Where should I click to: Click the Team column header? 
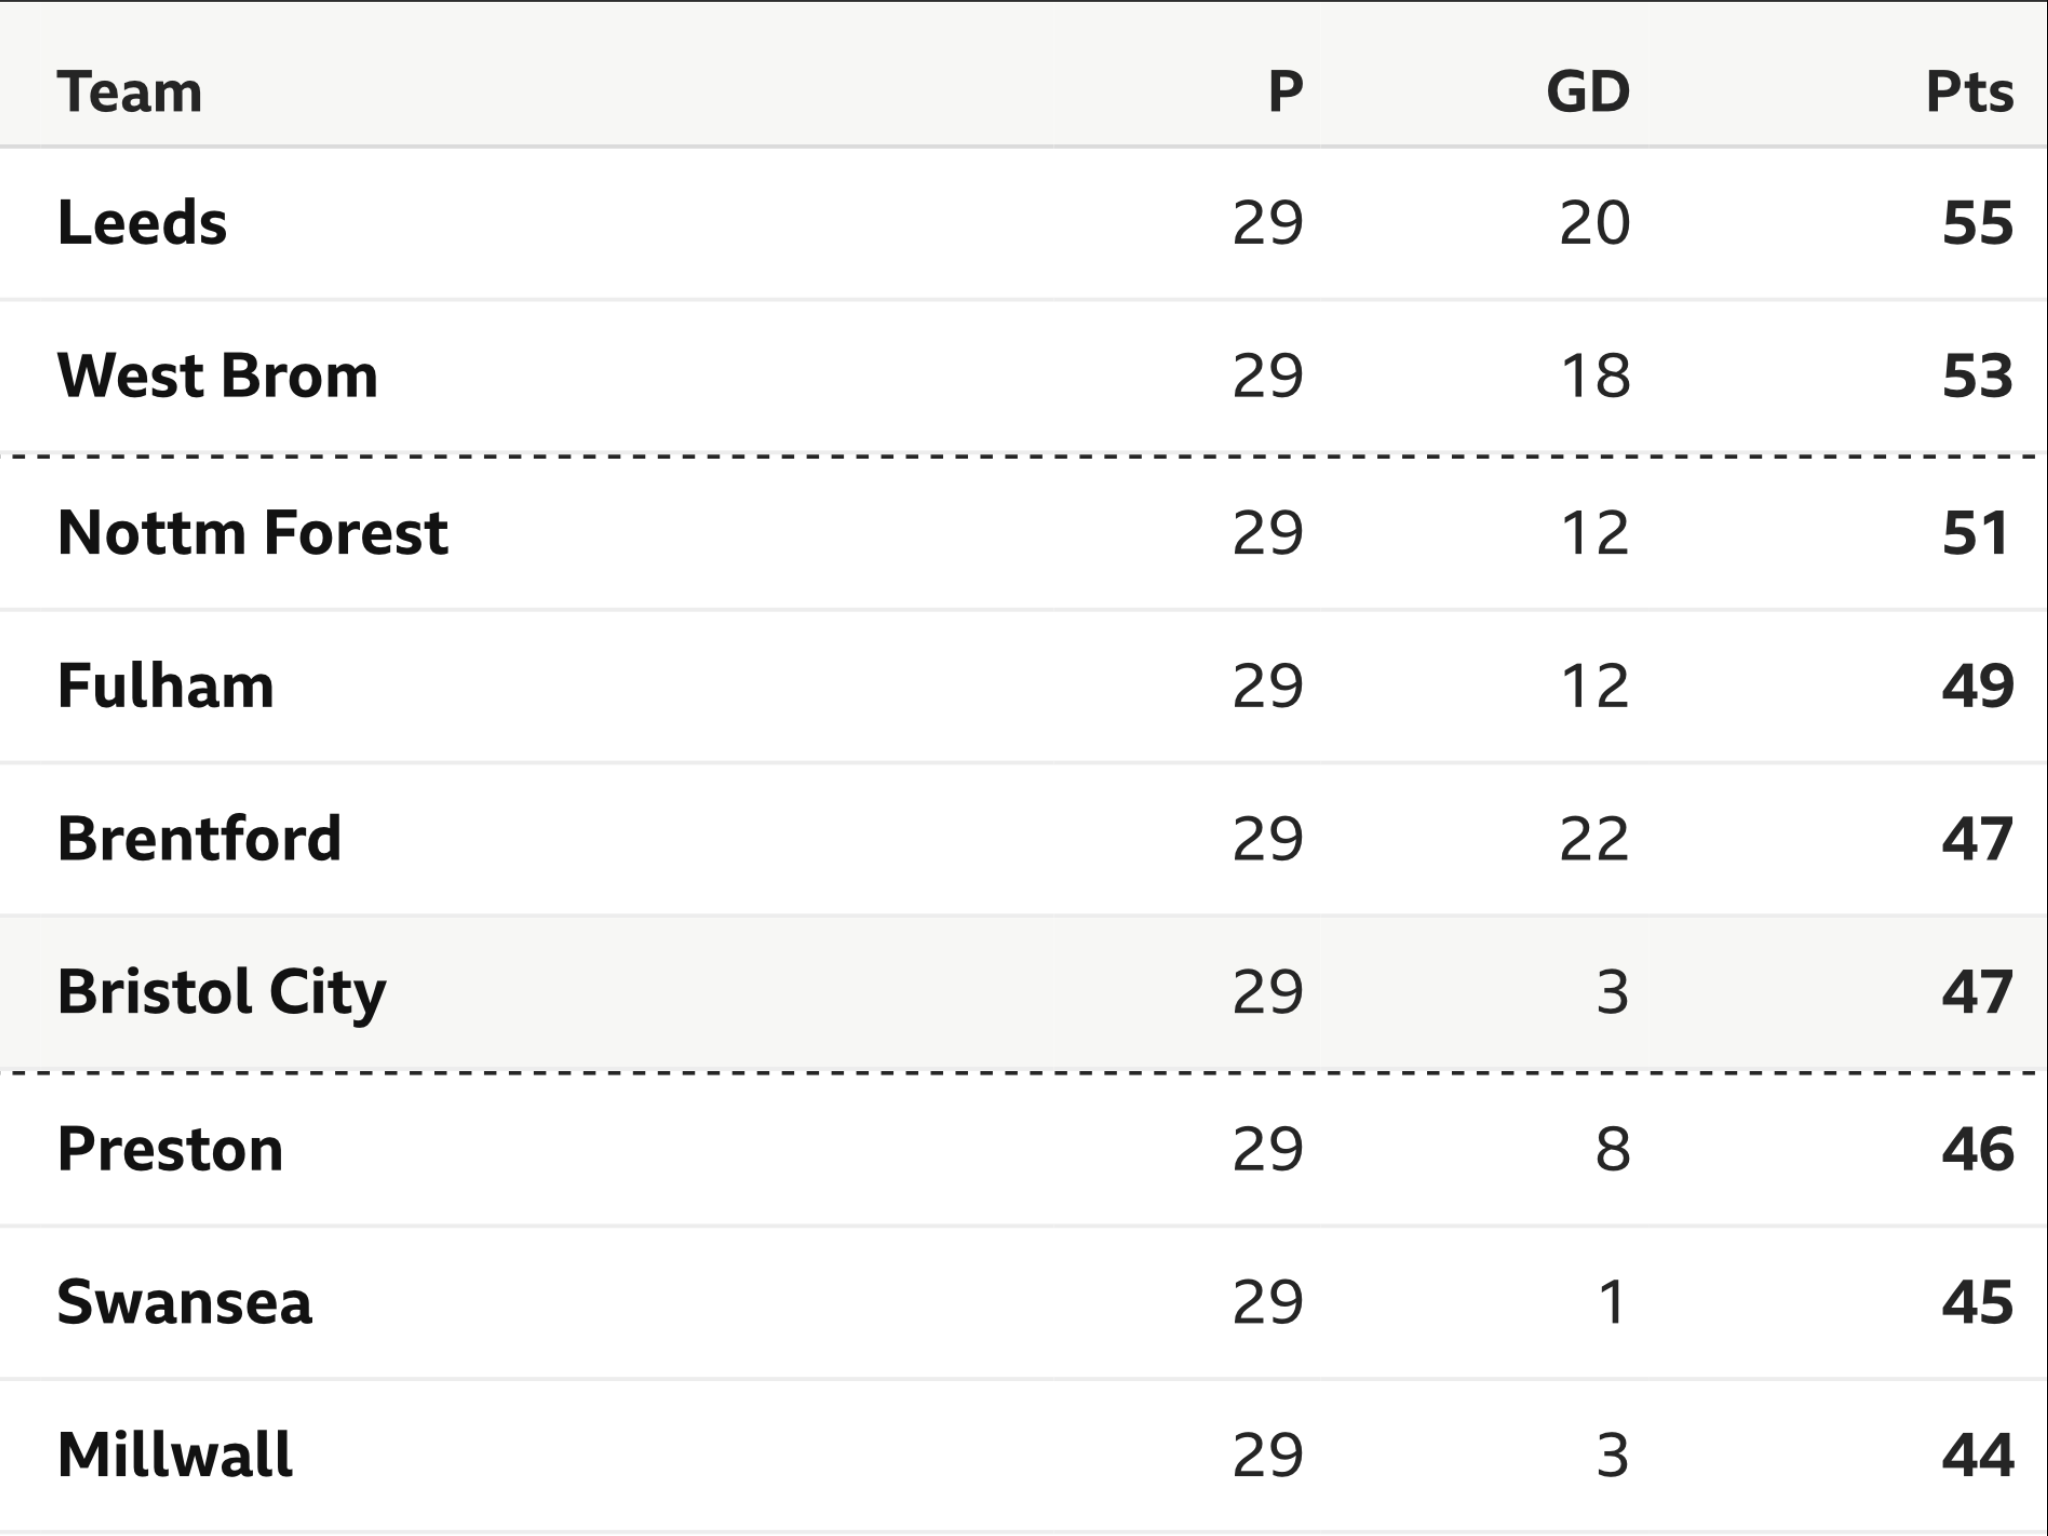pyautogui.click(x=129, y=92)
